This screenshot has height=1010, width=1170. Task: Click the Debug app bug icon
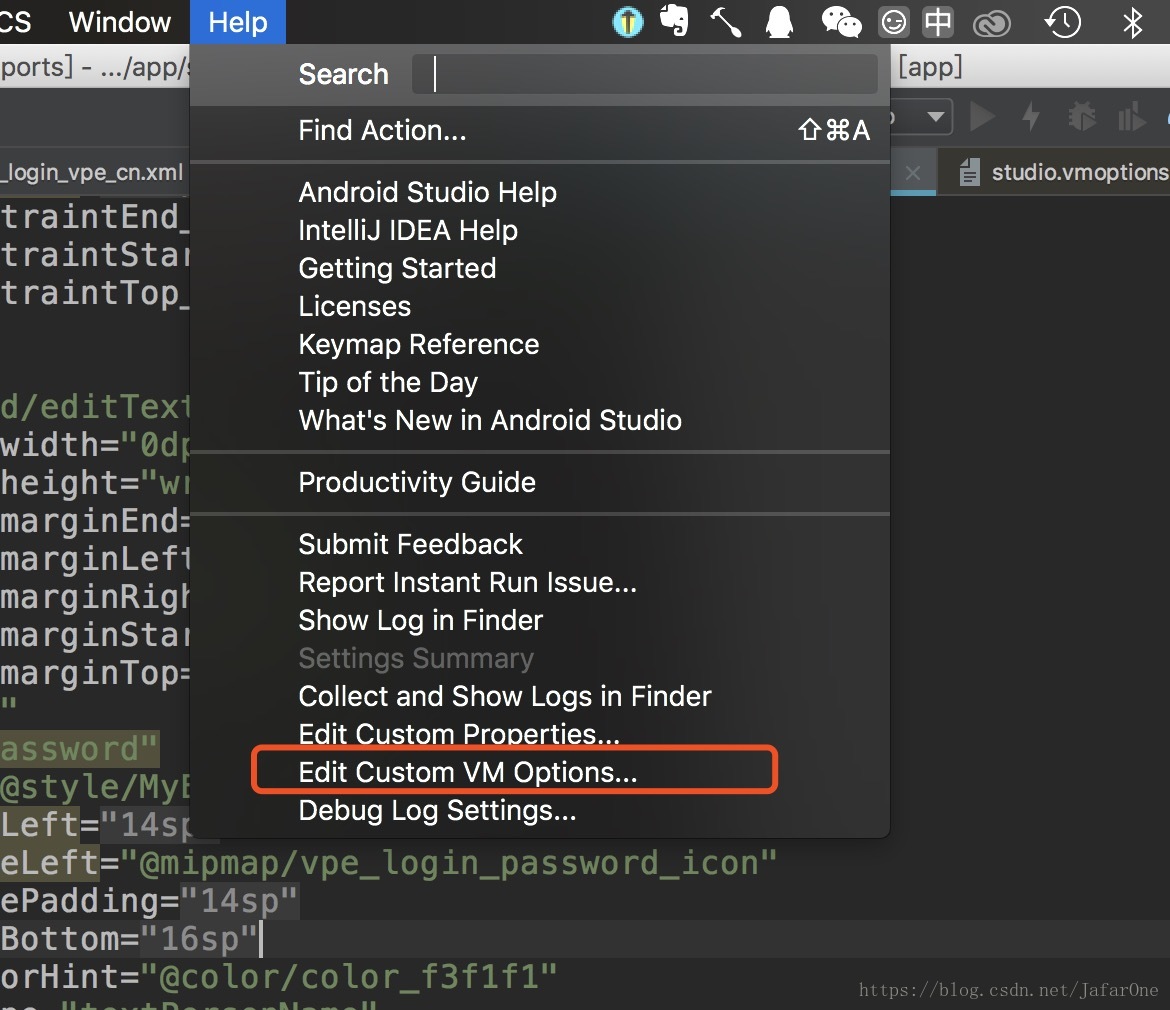[x=1081, y=117]
